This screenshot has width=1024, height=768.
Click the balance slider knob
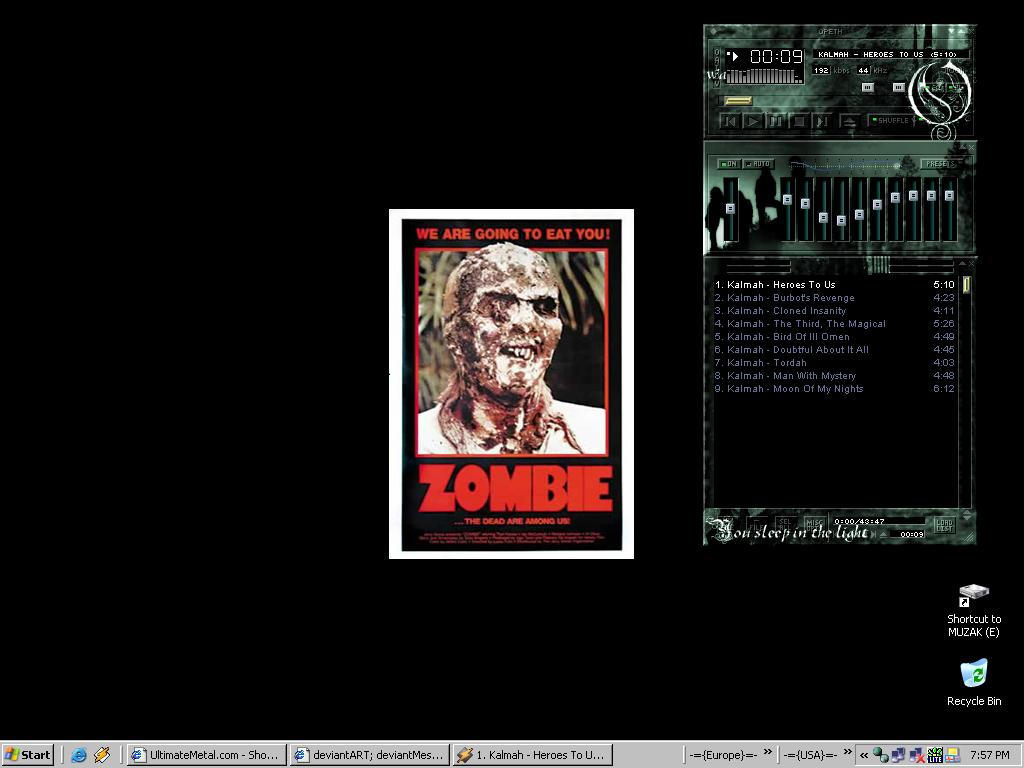coord(899,88)
